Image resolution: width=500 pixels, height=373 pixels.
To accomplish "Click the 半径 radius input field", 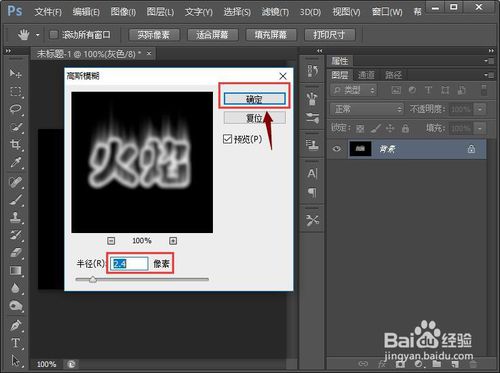I will (129, 264).
